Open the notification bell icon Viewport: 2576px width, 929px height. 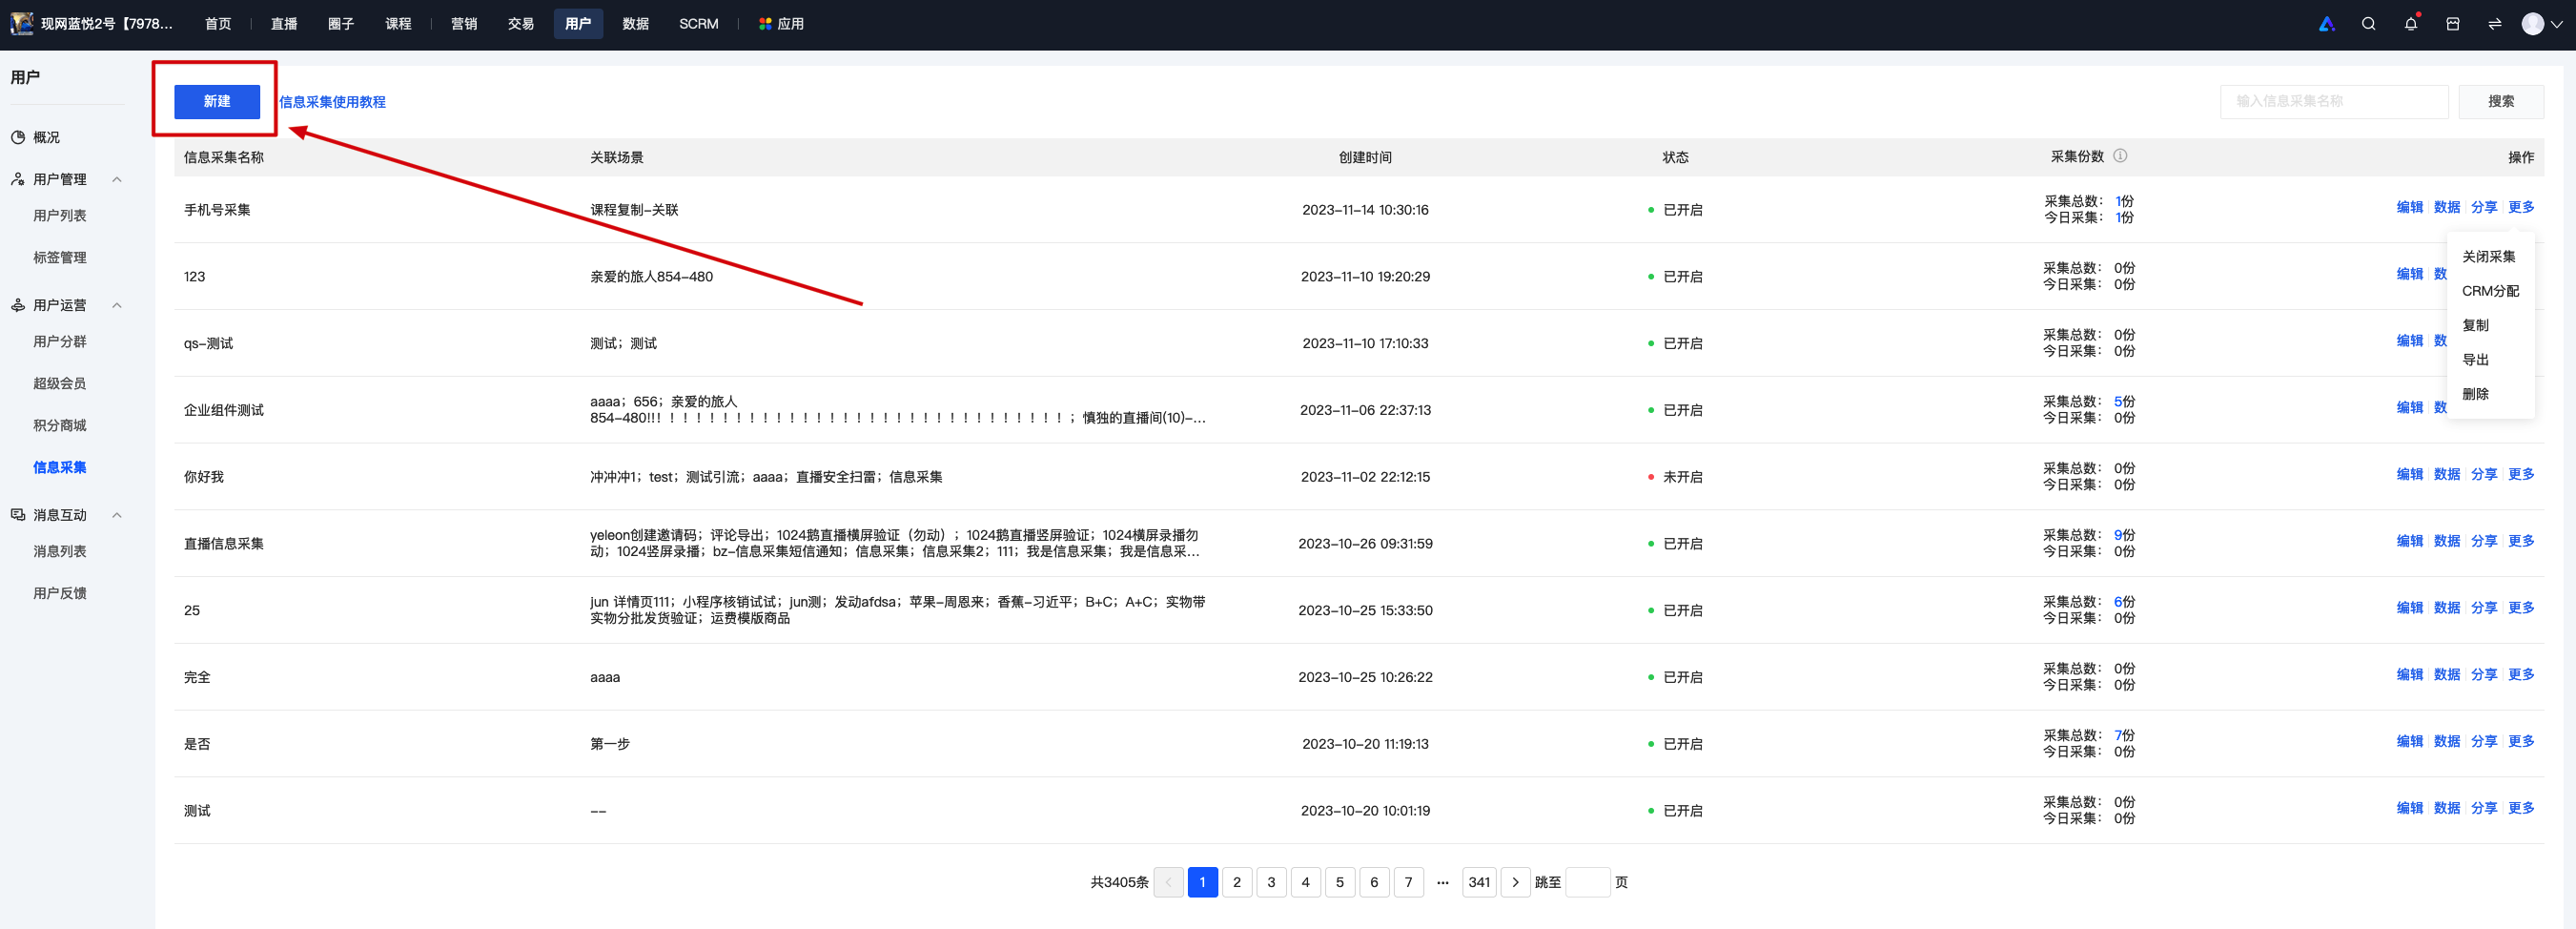click(x=2410, y=24)
